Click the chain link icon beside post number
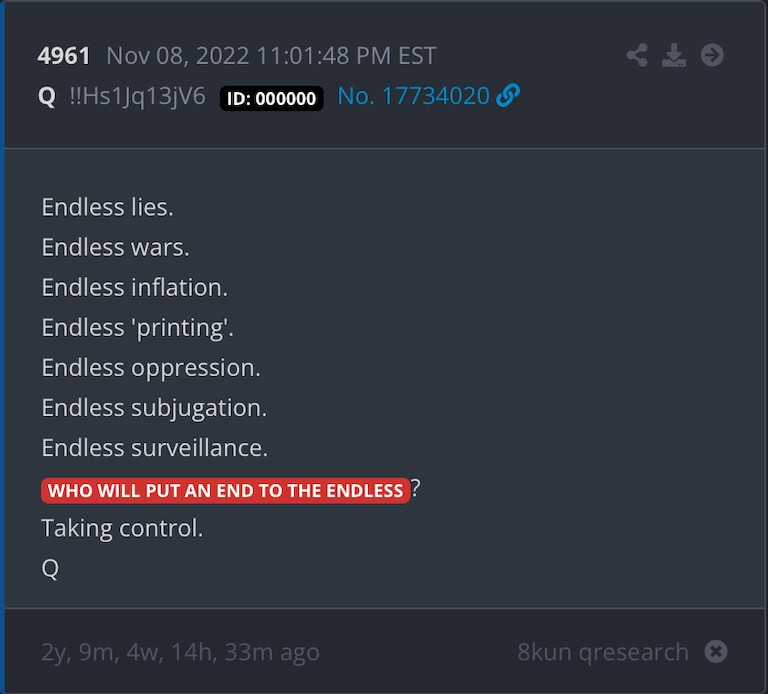768x694 pixels. coord(508,96)
